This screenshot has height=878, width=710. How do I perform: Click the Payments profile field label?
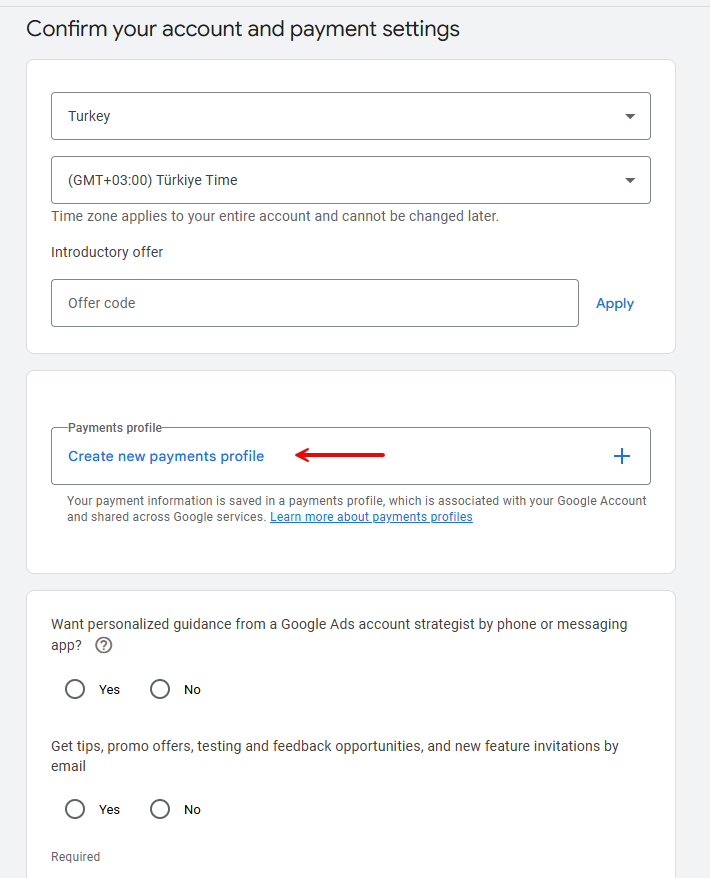[114, 428]
